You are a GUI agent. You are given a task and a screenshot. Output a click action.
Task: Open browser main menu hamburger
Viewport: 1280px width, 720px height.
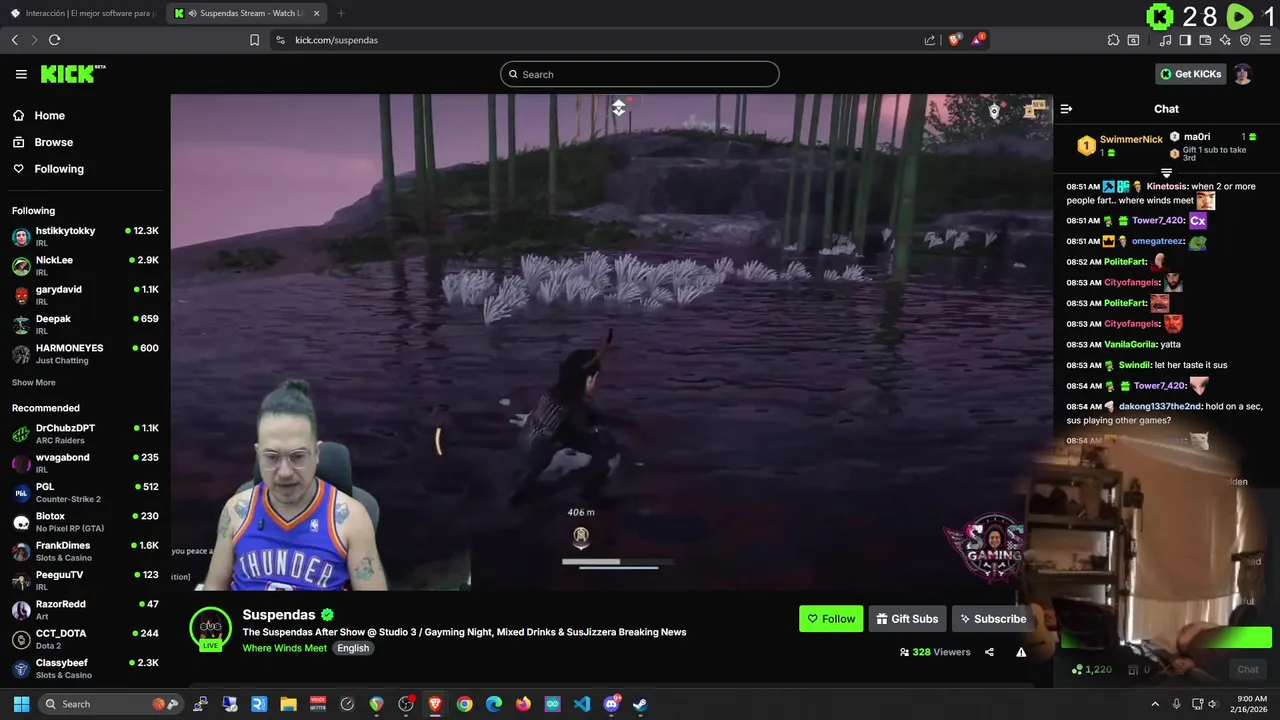[x=1265, y=40]
